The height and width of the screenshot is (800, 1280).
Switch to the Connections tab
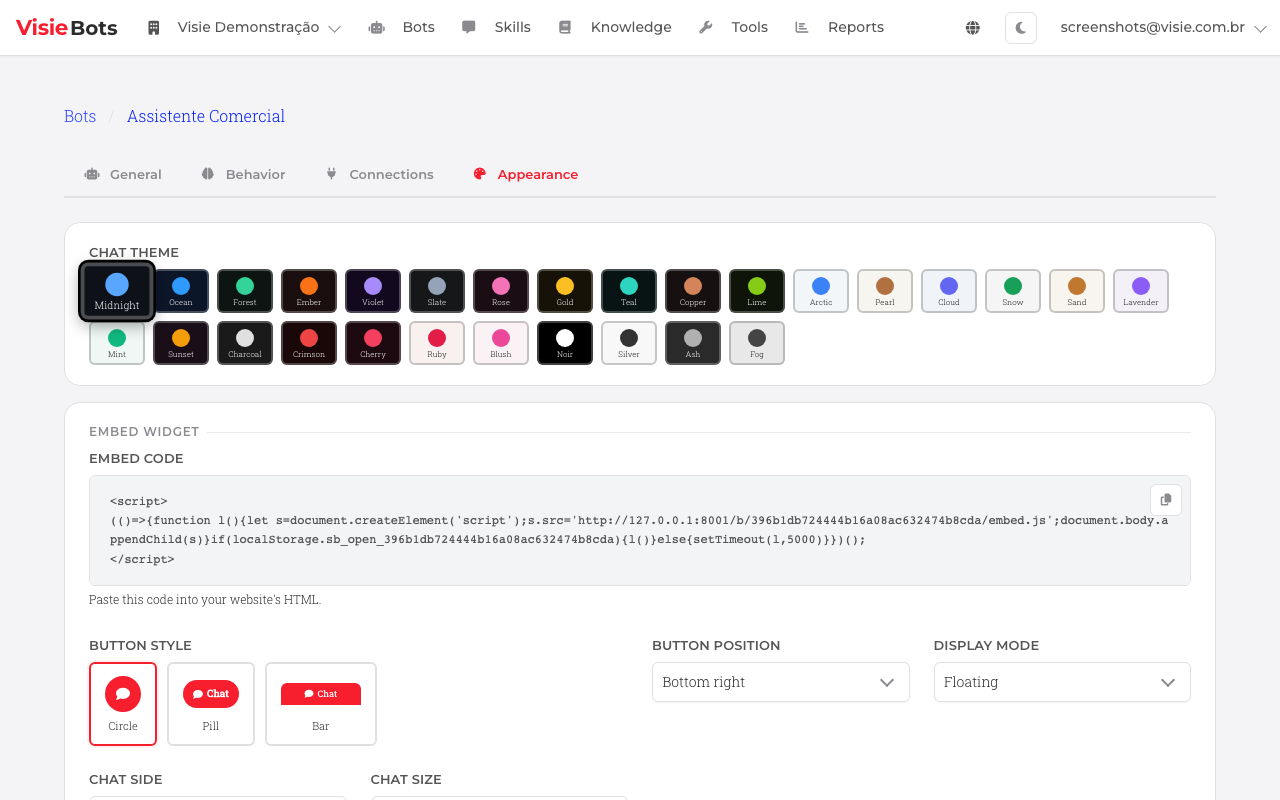[x=379, y=174]
